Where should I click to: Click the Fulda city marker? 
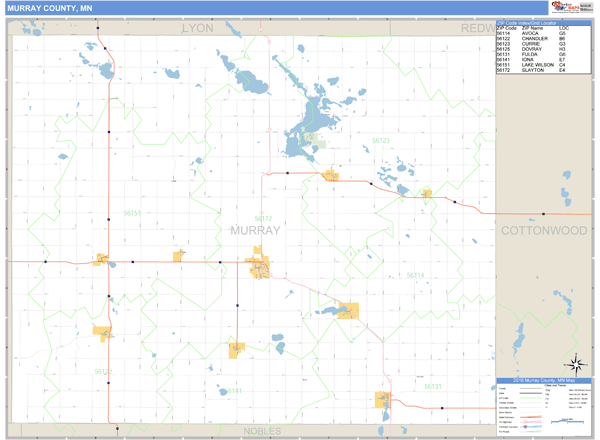click(x=383, y=400)
